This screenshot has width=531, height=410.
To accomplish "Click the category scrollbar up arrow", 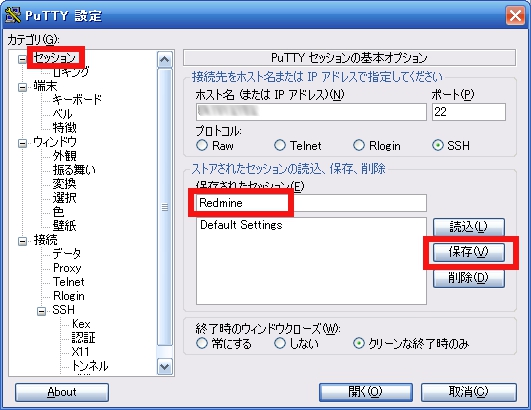I will click(165, 60).
